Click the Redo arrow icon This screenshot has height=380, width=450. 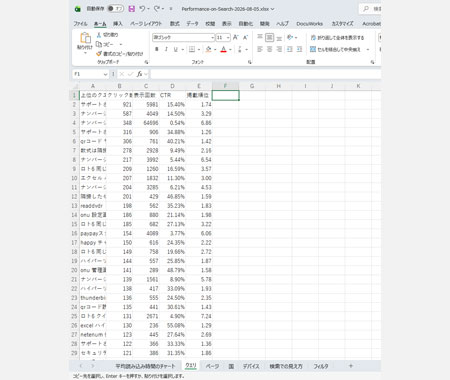156,9
